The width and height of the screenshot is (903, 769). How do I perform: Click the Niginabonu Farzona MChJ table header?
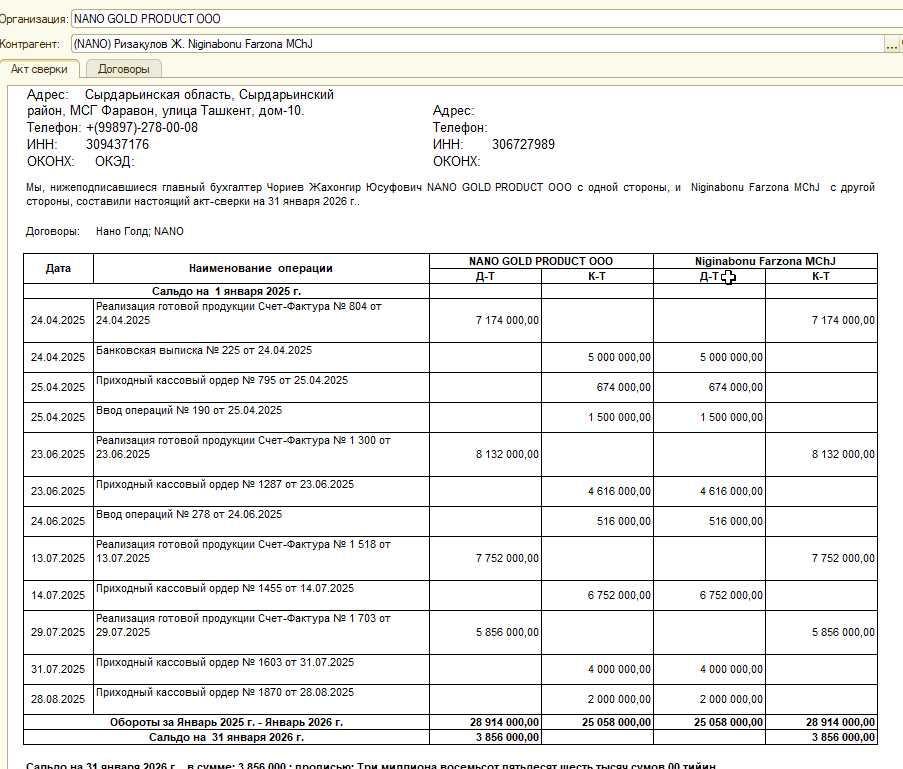pyautogui.click(x=765, y=261)
